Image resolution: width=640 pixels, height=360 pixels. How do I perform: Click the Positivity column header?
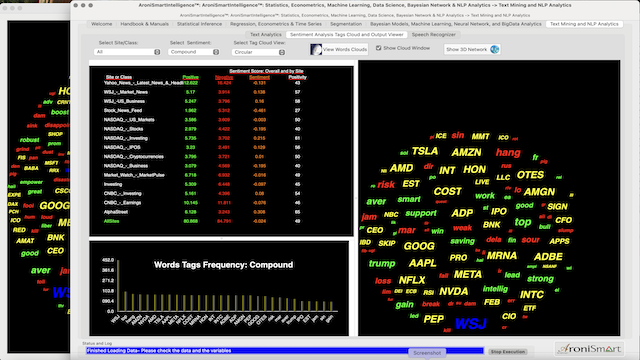pos(298,77)
